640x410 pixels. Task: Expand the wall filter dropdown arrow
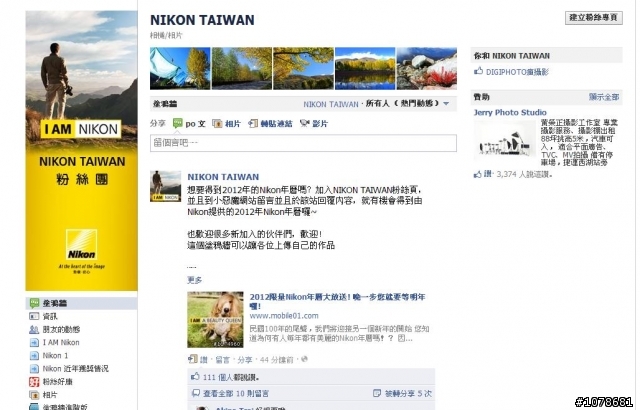[446, 104]
